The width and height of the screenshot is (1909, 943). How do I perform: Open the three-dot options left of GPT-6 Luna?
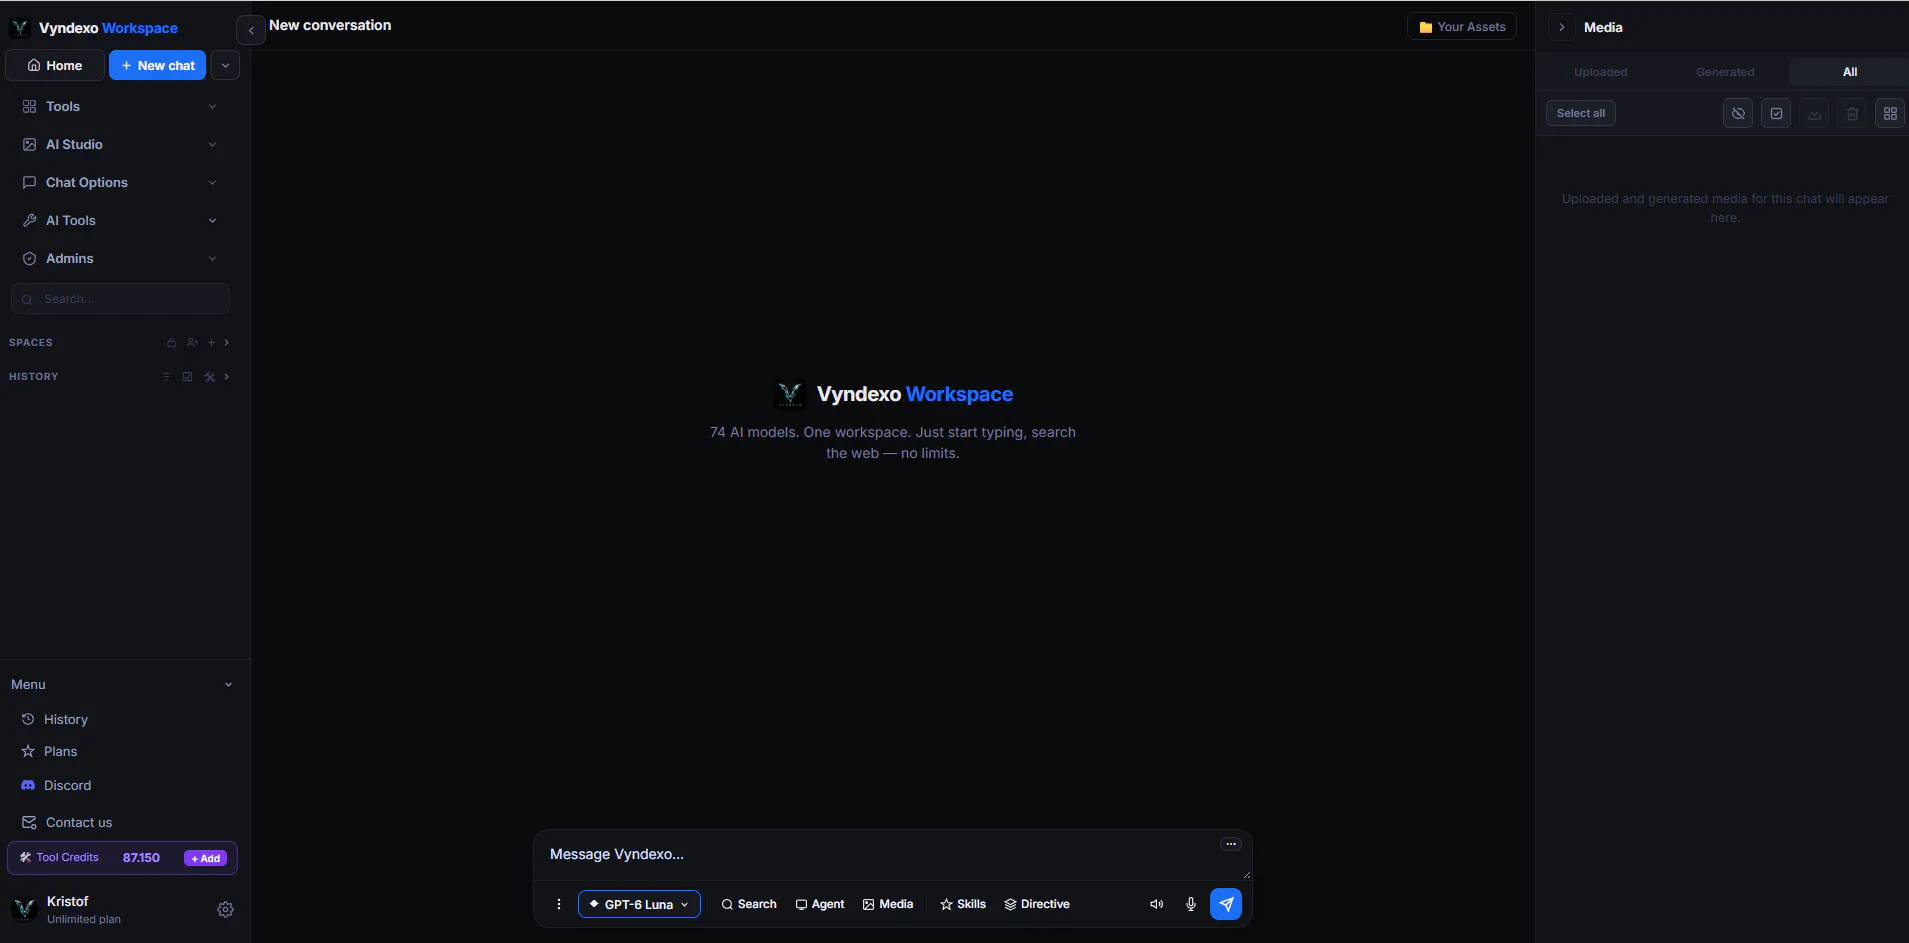(x=559, y=904)
